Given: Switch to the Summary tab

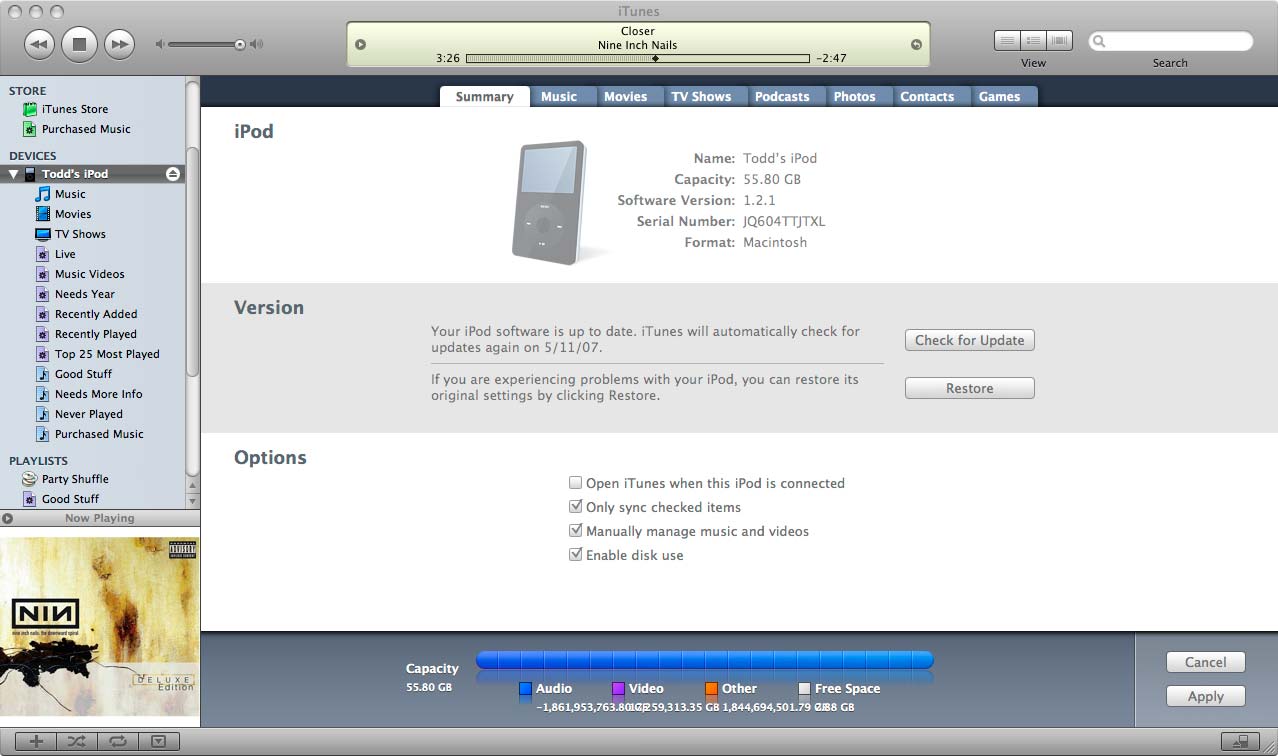Looking at the screenshot, I should [484, 97].
